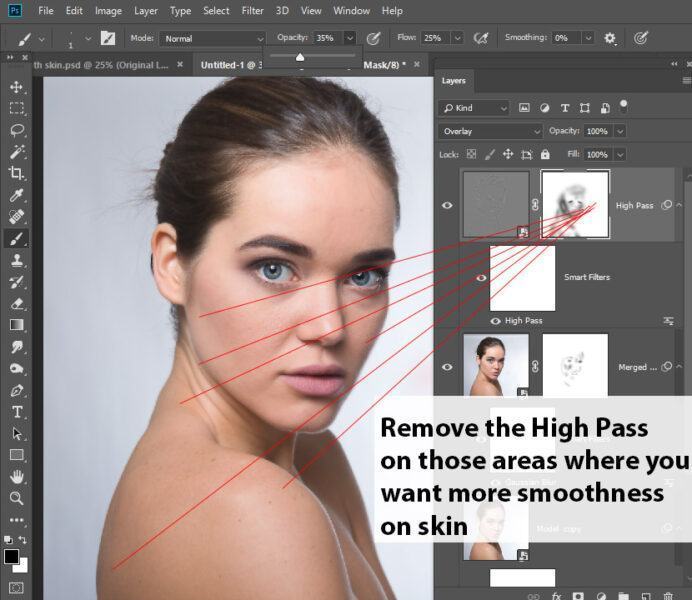Select the Hand tool
Screen dimensions: 692x600
tap(16, 477)
